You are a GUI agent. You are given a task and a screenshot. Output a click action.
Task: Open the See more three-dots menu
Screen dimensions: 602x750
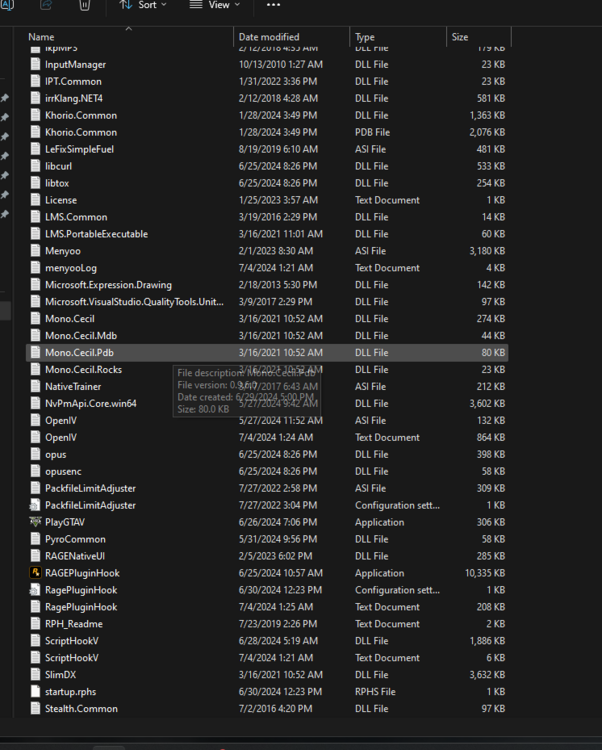pos(274,5)
